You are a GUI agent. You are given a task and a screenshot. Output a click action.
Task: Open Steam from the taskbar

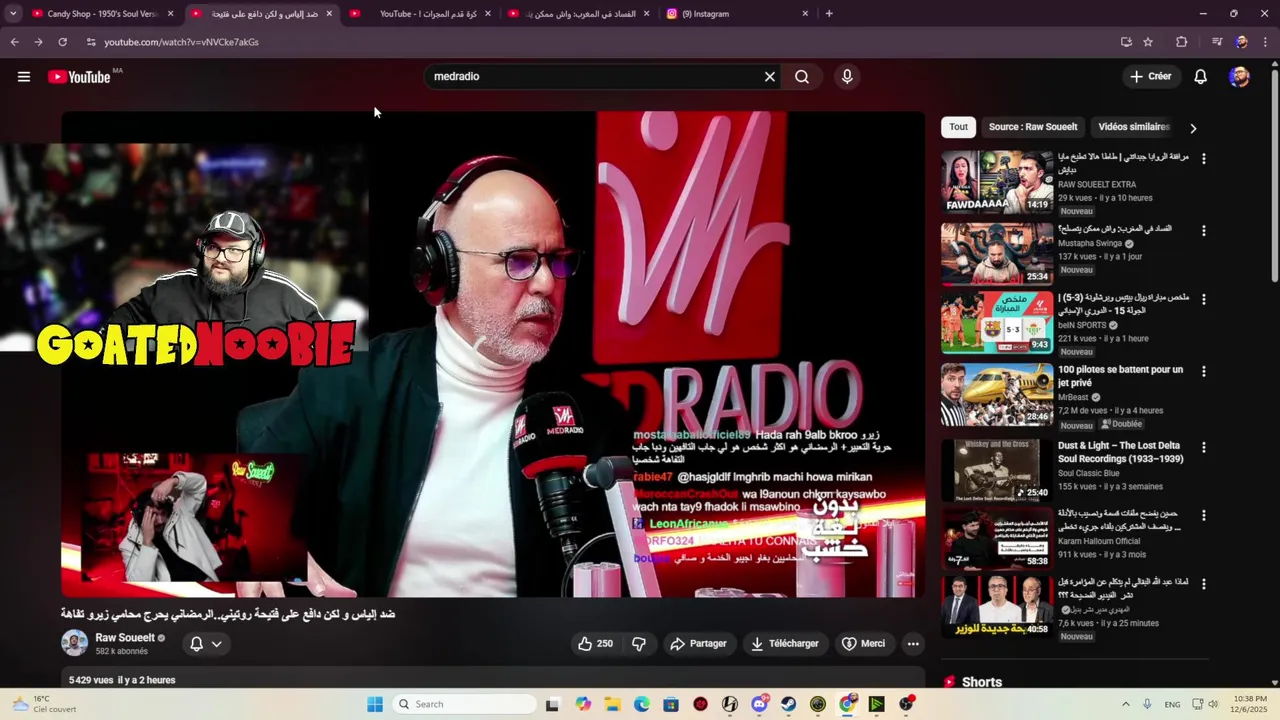789,704
